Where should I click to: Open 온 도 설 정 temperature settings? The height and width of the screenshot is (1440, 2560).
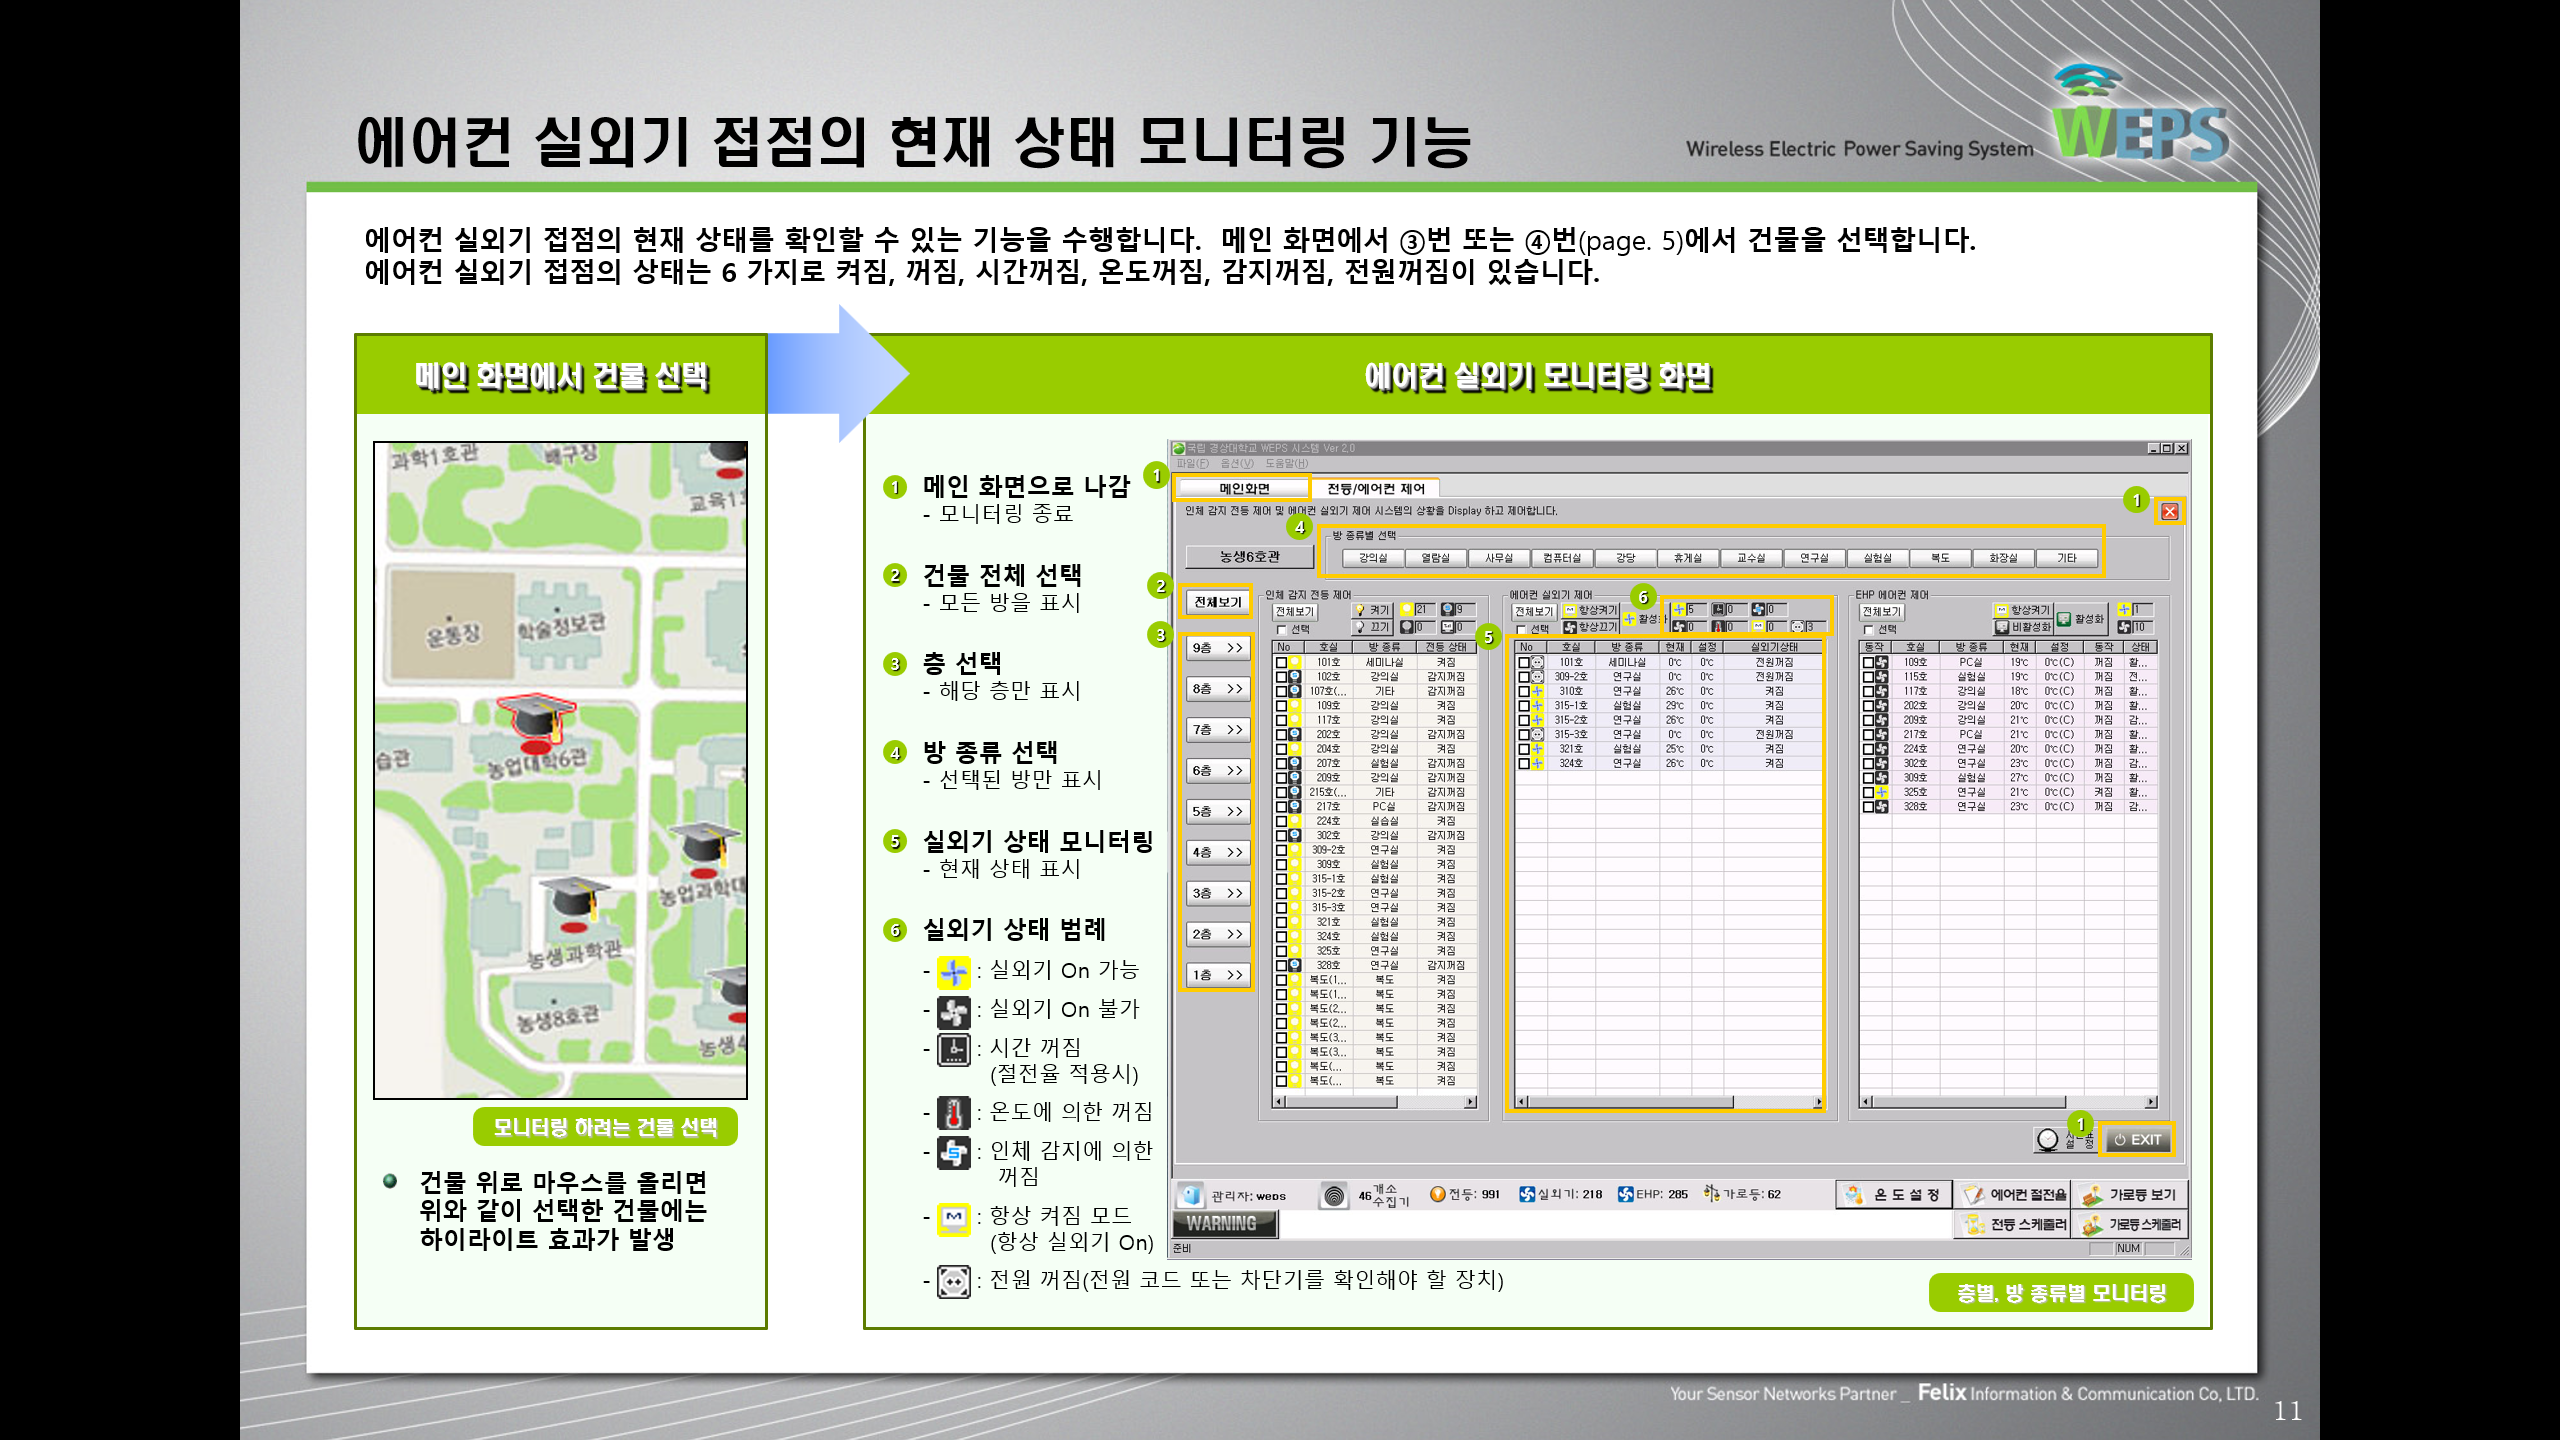tap(1894, 1194)
